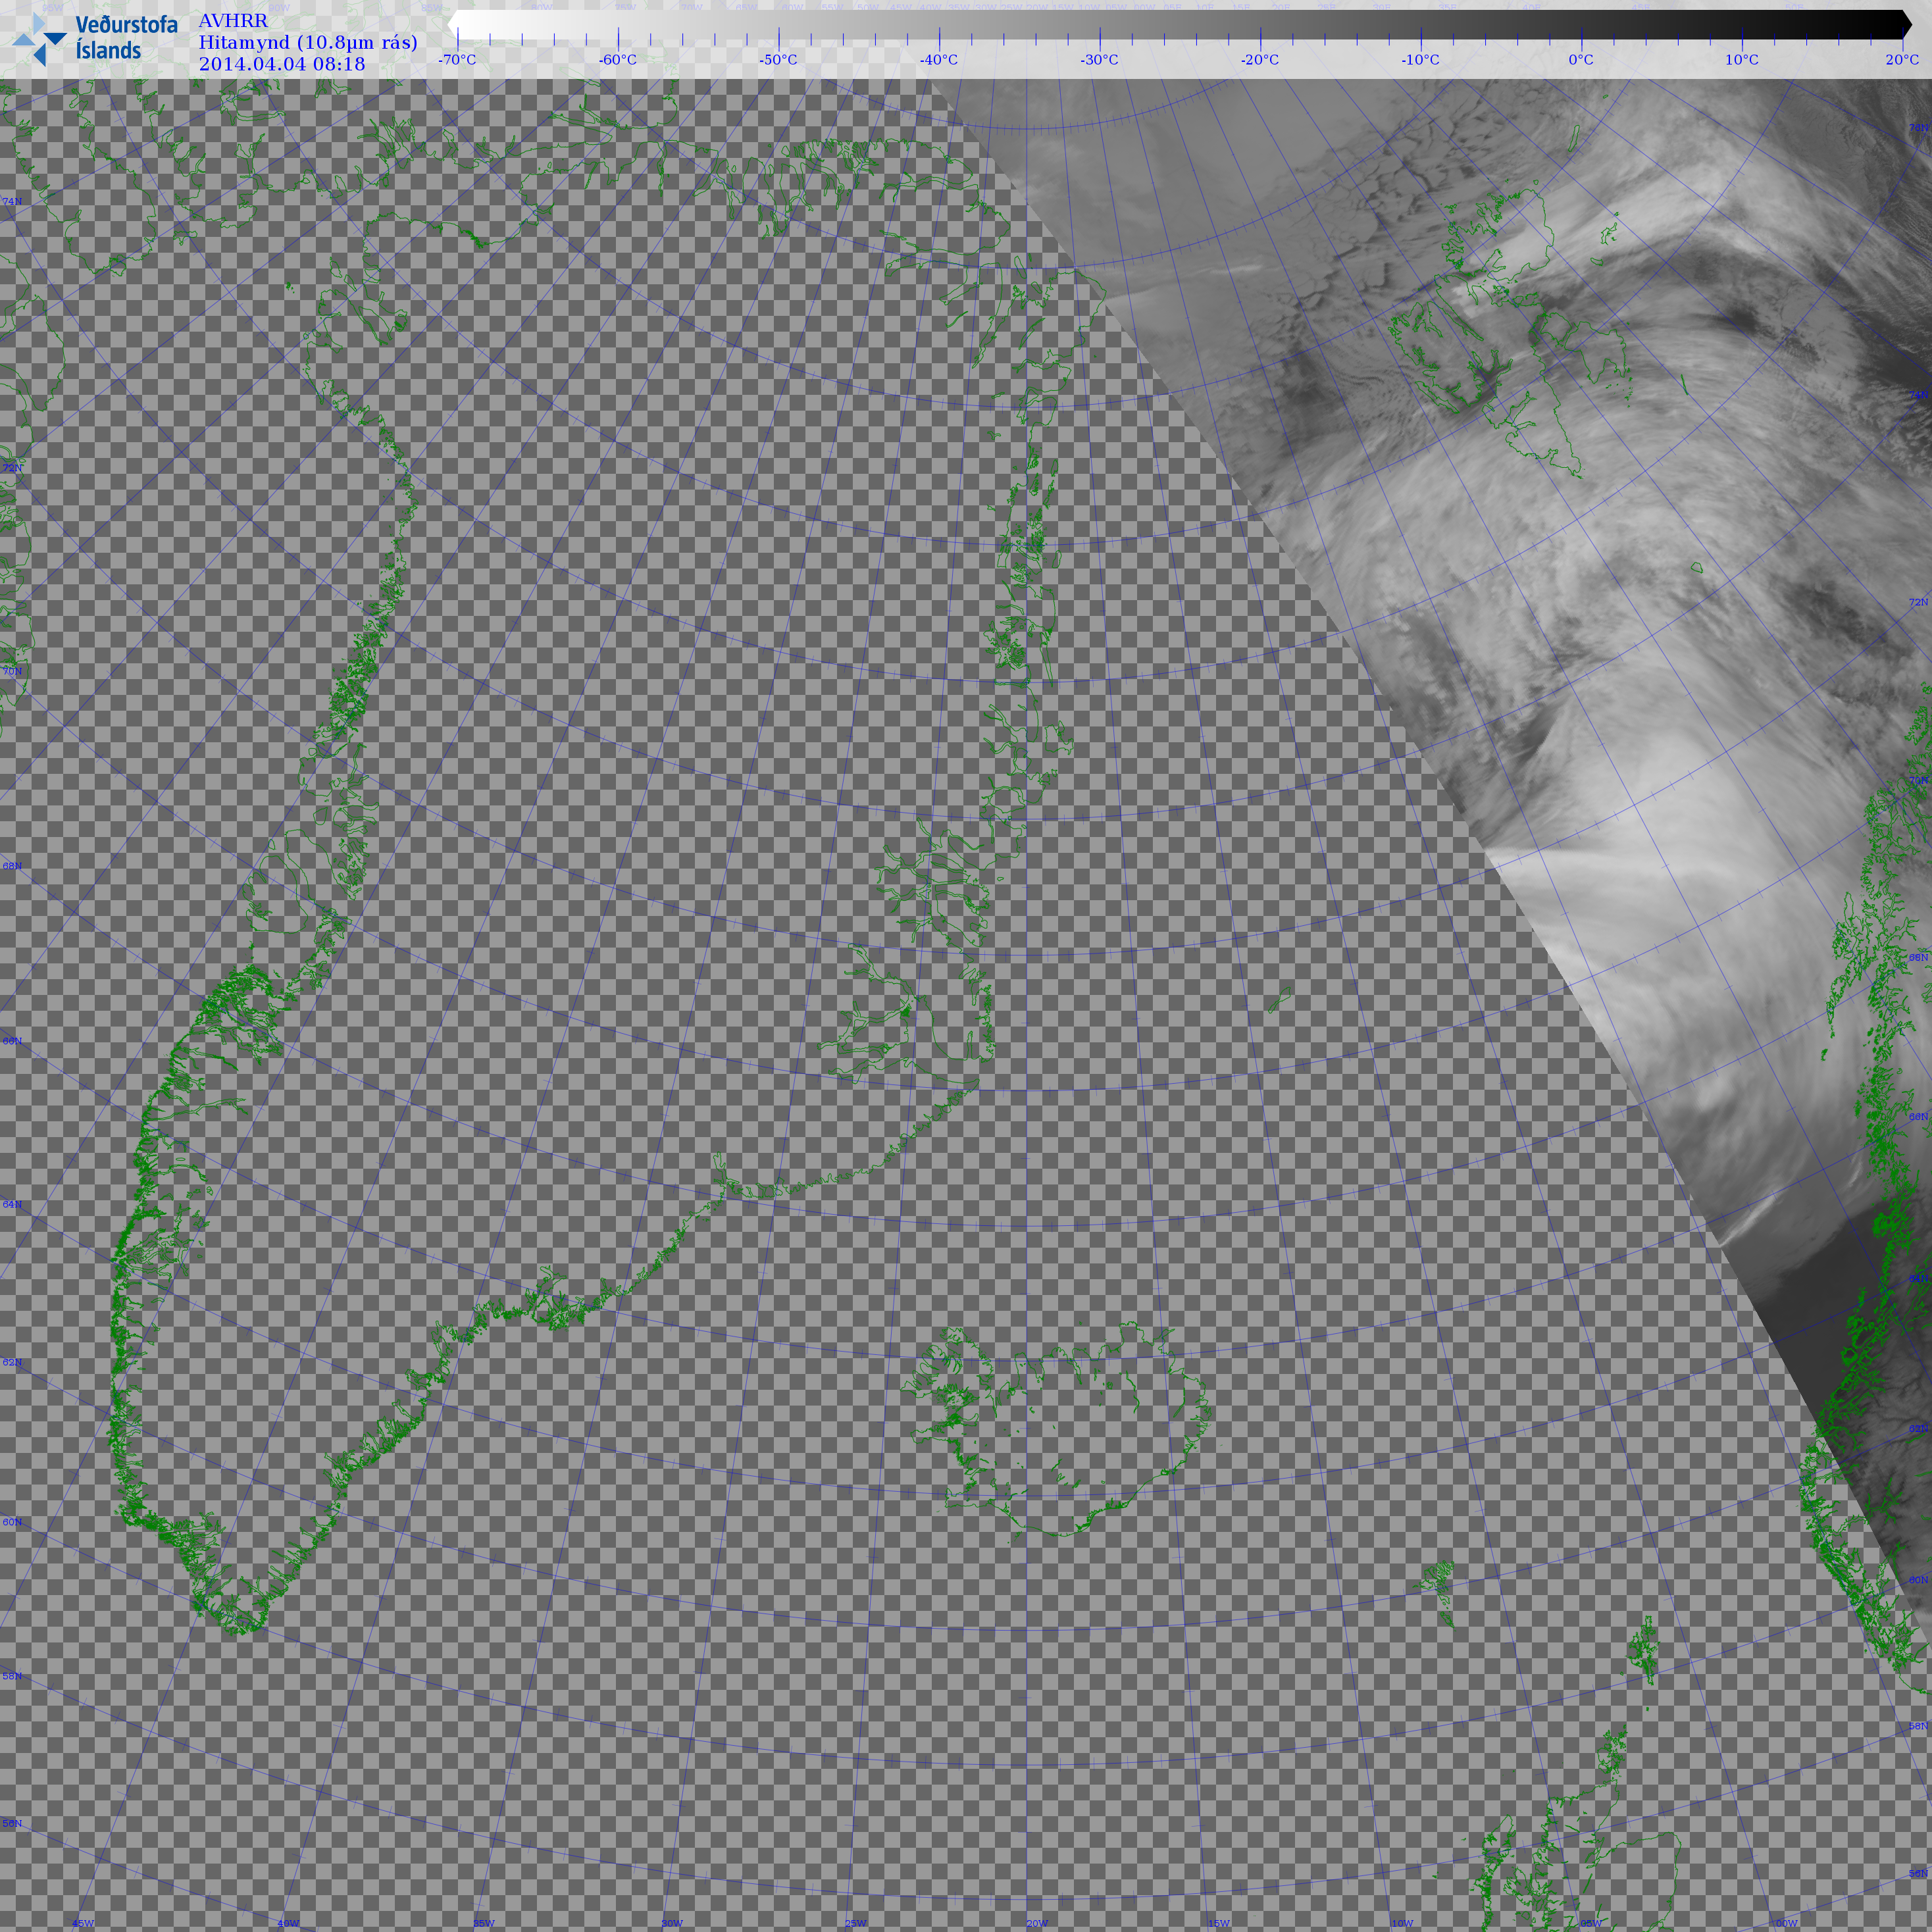Click the black right arrow of color bar
The height and width of the screenshot is (1932, 1932).
[1905, 24]
